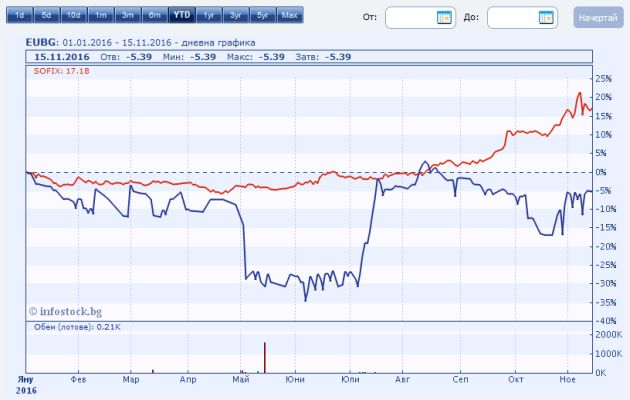Click the Фев month axis label
This screenshot has height=400, width=630.
coord(78,380)
